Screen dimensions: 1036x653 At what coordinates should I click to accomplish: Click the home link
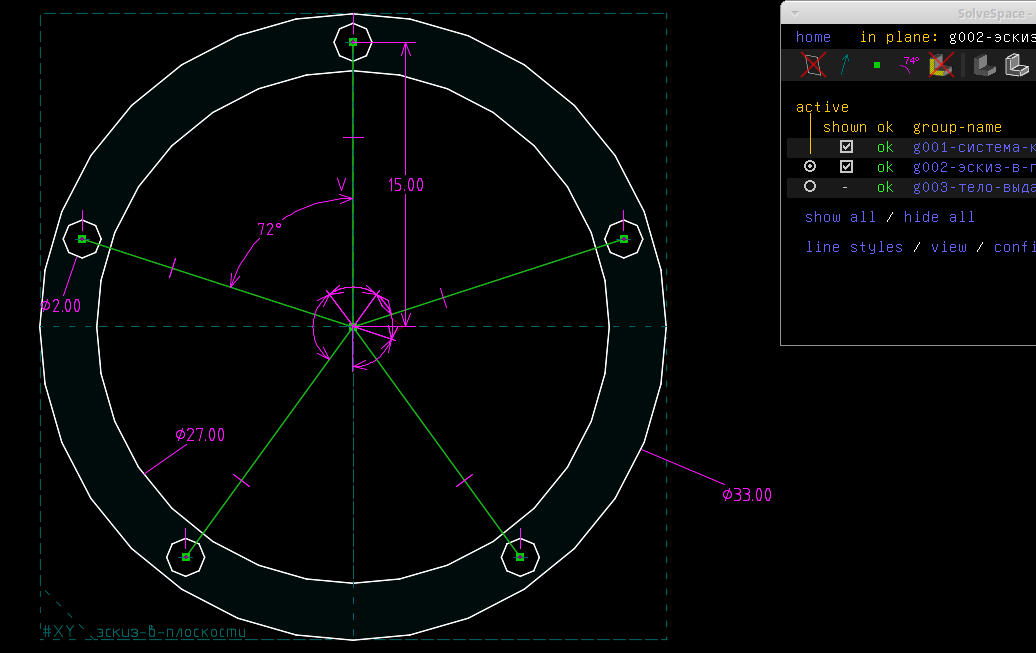pyautogui.click(x=813, y=37)
